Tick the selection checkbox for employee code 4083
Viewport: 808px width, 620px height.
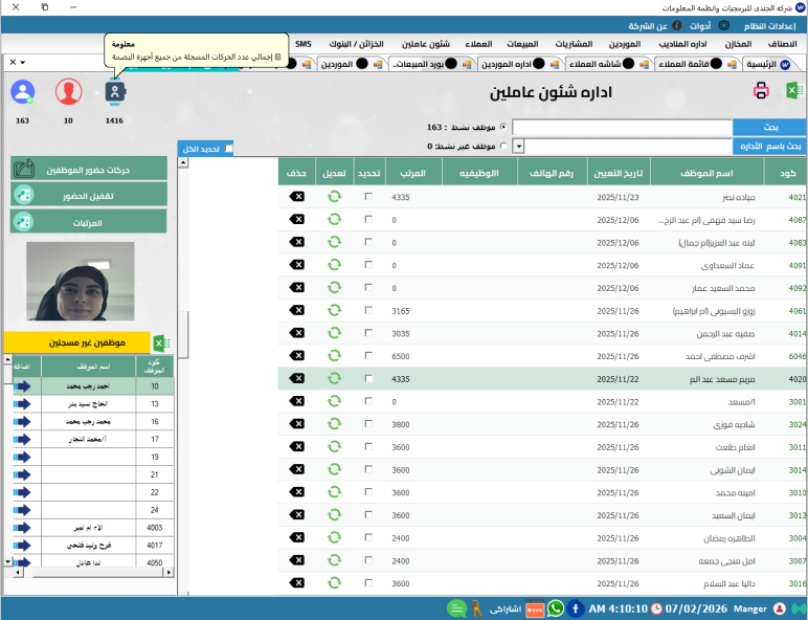[x=368, y=242]
